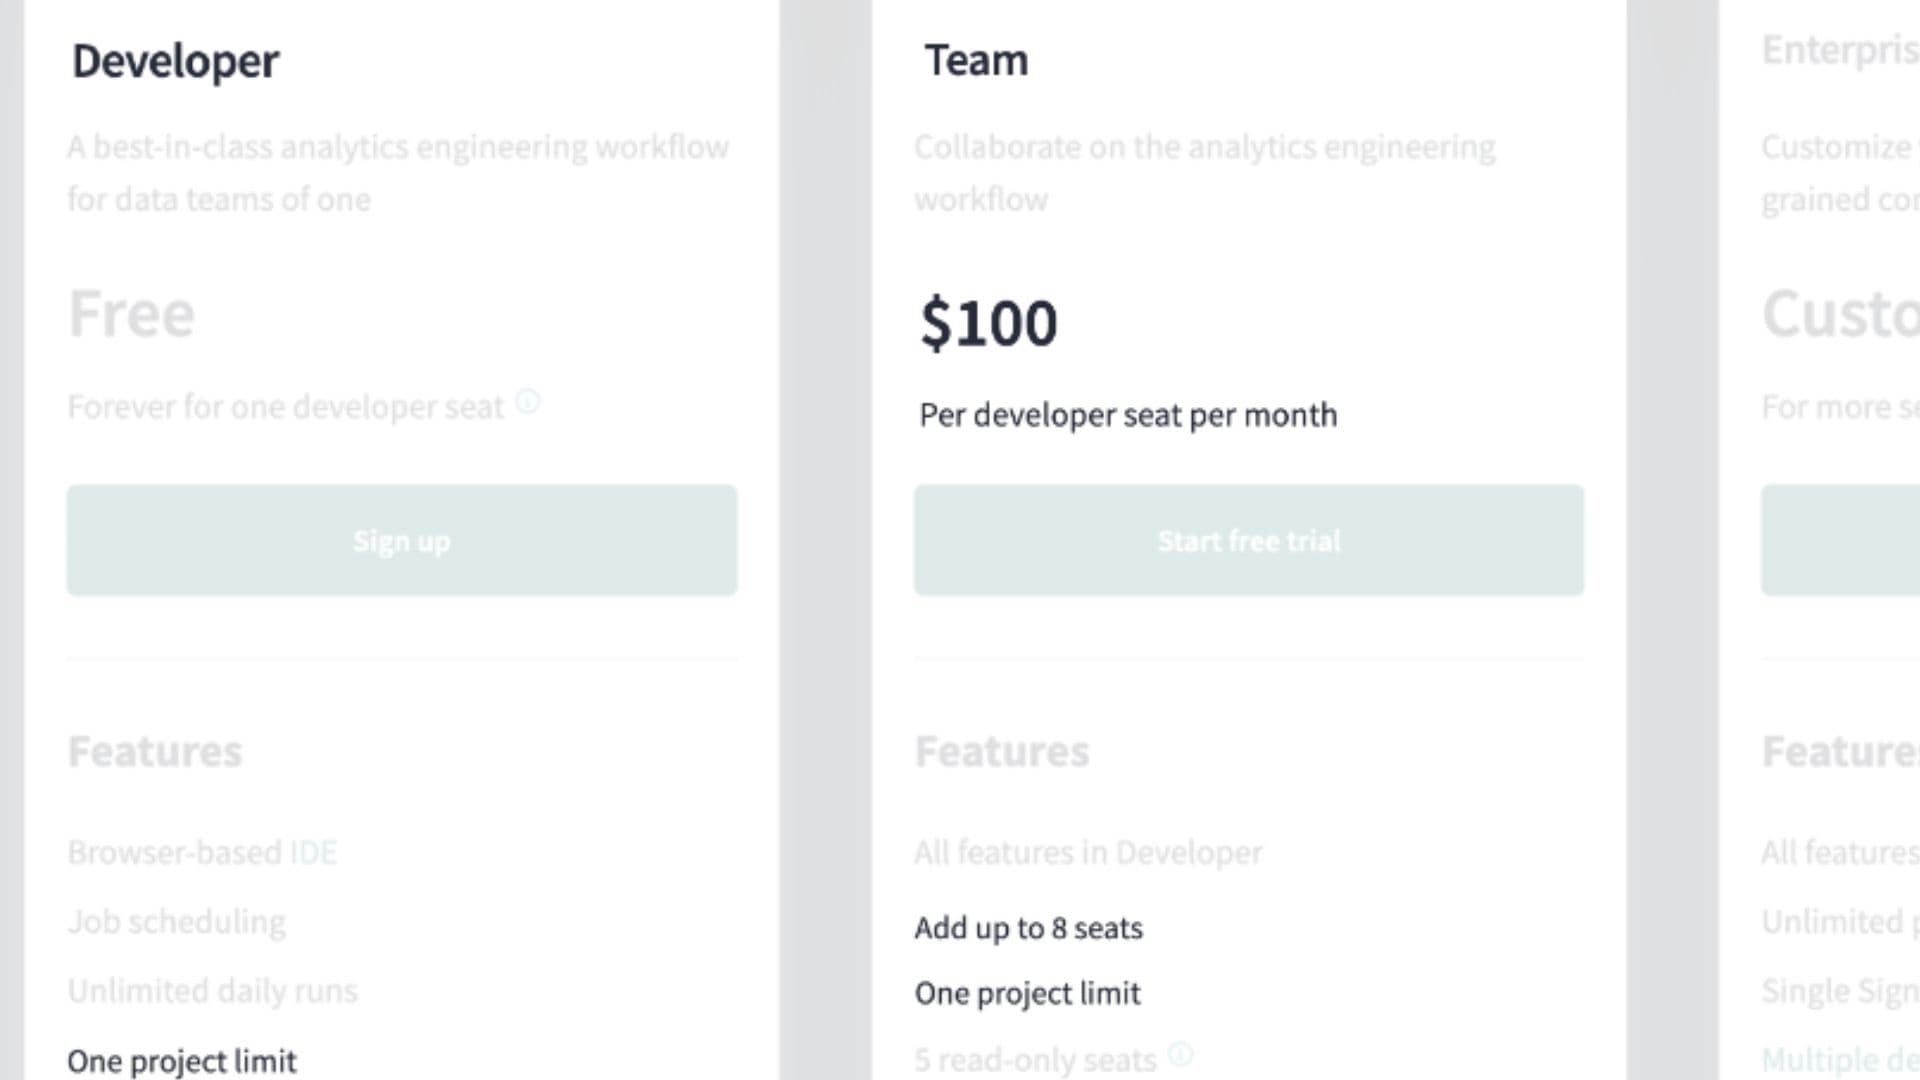Click the $100 price in Team plan

989,323
